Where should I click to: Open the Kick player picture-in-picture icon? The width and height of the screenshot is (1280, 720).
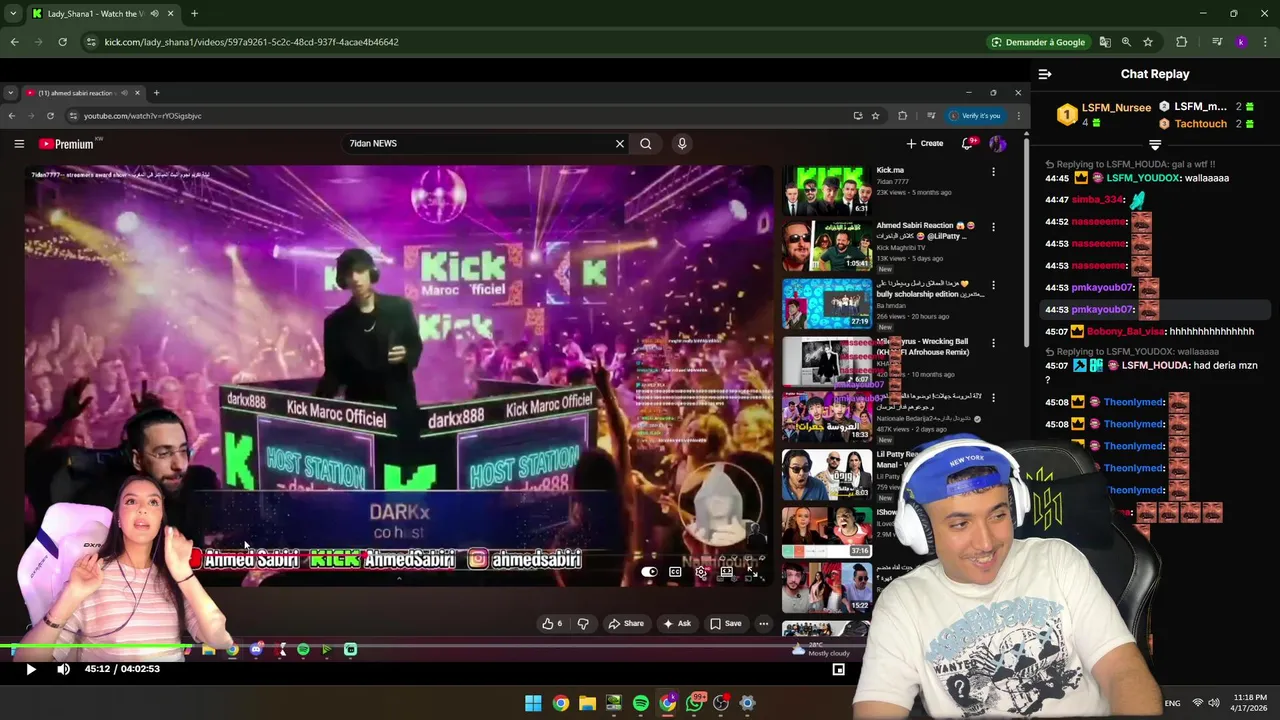(x=839, y=670)
